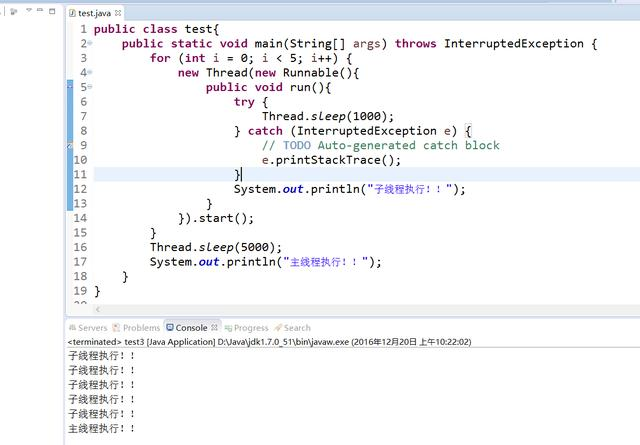Click the println "子线程执行" statement on line 12

[x=349, y=189]
